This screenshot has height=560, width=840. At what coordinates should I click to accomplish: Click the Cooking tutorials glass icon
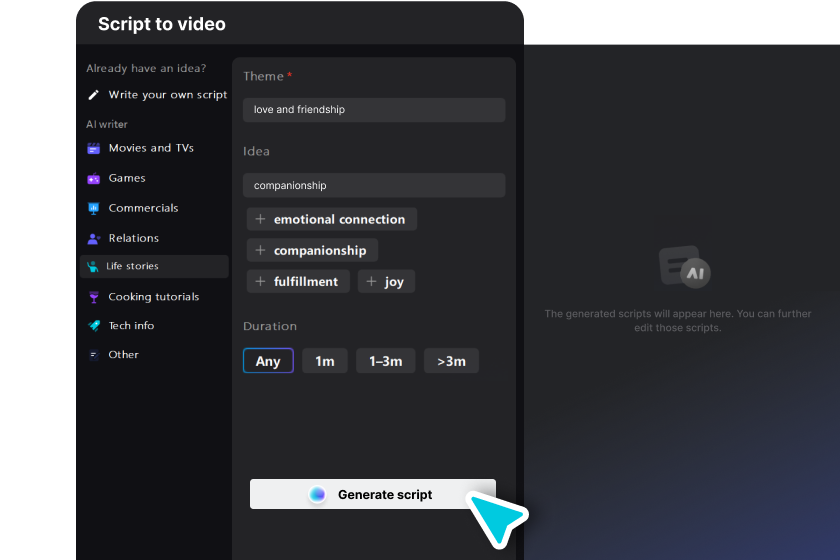(x=93, y=297)
